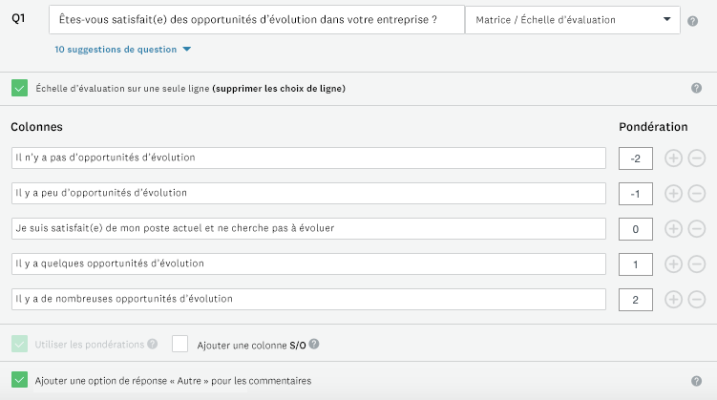Click the "Il y a peu d'opportunités" column field
The image size is (717, 400).
tap(308, 193)
